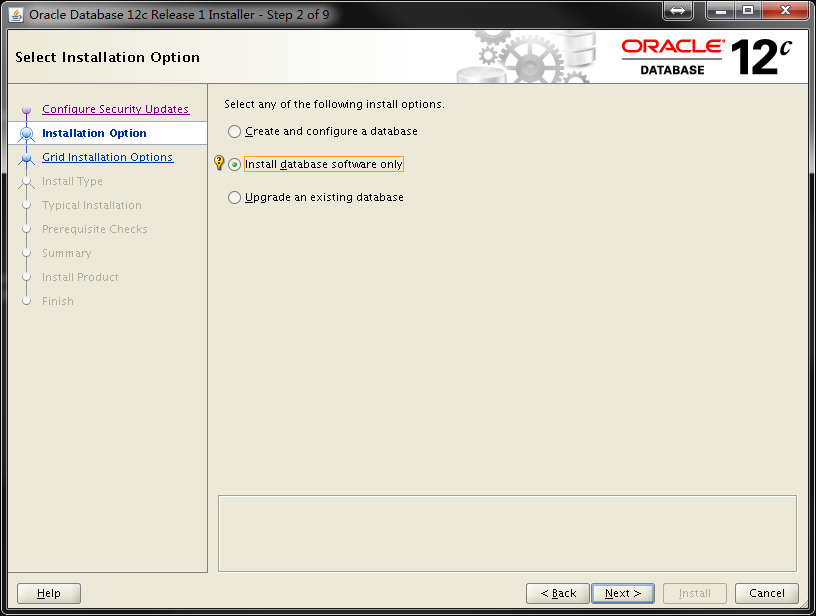The height and width of the screenshot is (616, 816).
Task: Click the empty message area panel
Action: (x=507, y=533)
